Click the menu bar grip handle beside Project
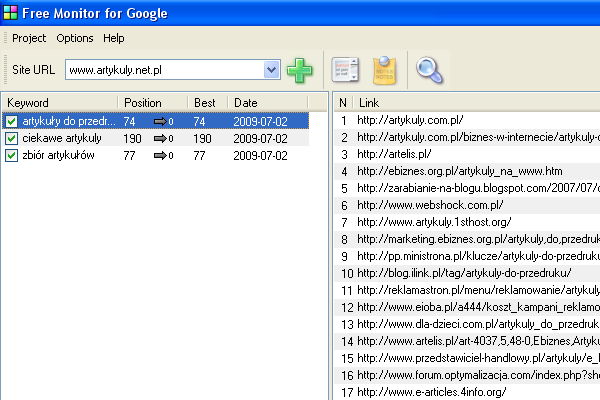Screen dimensions: 600x400 (5, 38)
